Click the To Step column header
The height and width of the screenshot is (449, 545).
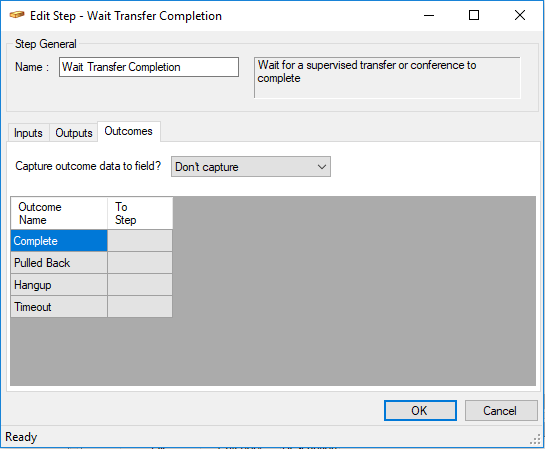tap(140, 213)
